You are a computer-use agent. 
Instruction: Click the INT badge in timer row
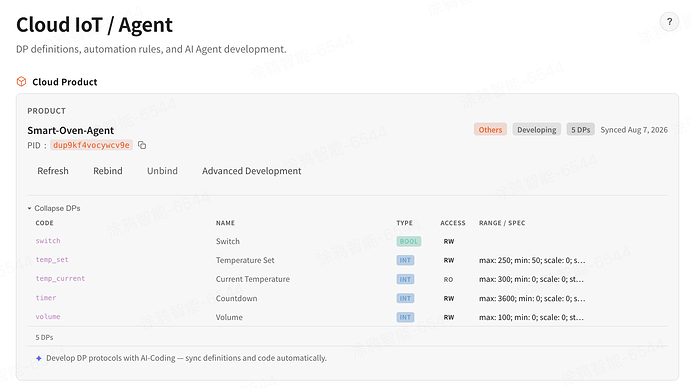click(405, 298)
